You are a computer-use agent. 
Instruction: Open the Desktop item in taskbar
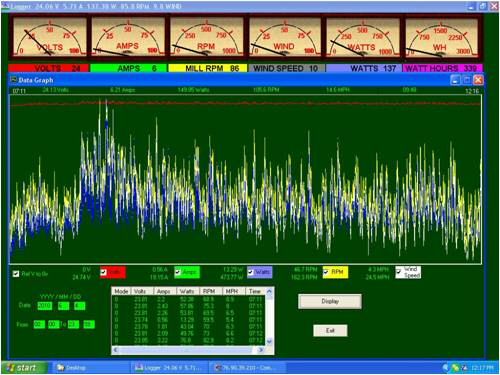[x=72, y=367]
